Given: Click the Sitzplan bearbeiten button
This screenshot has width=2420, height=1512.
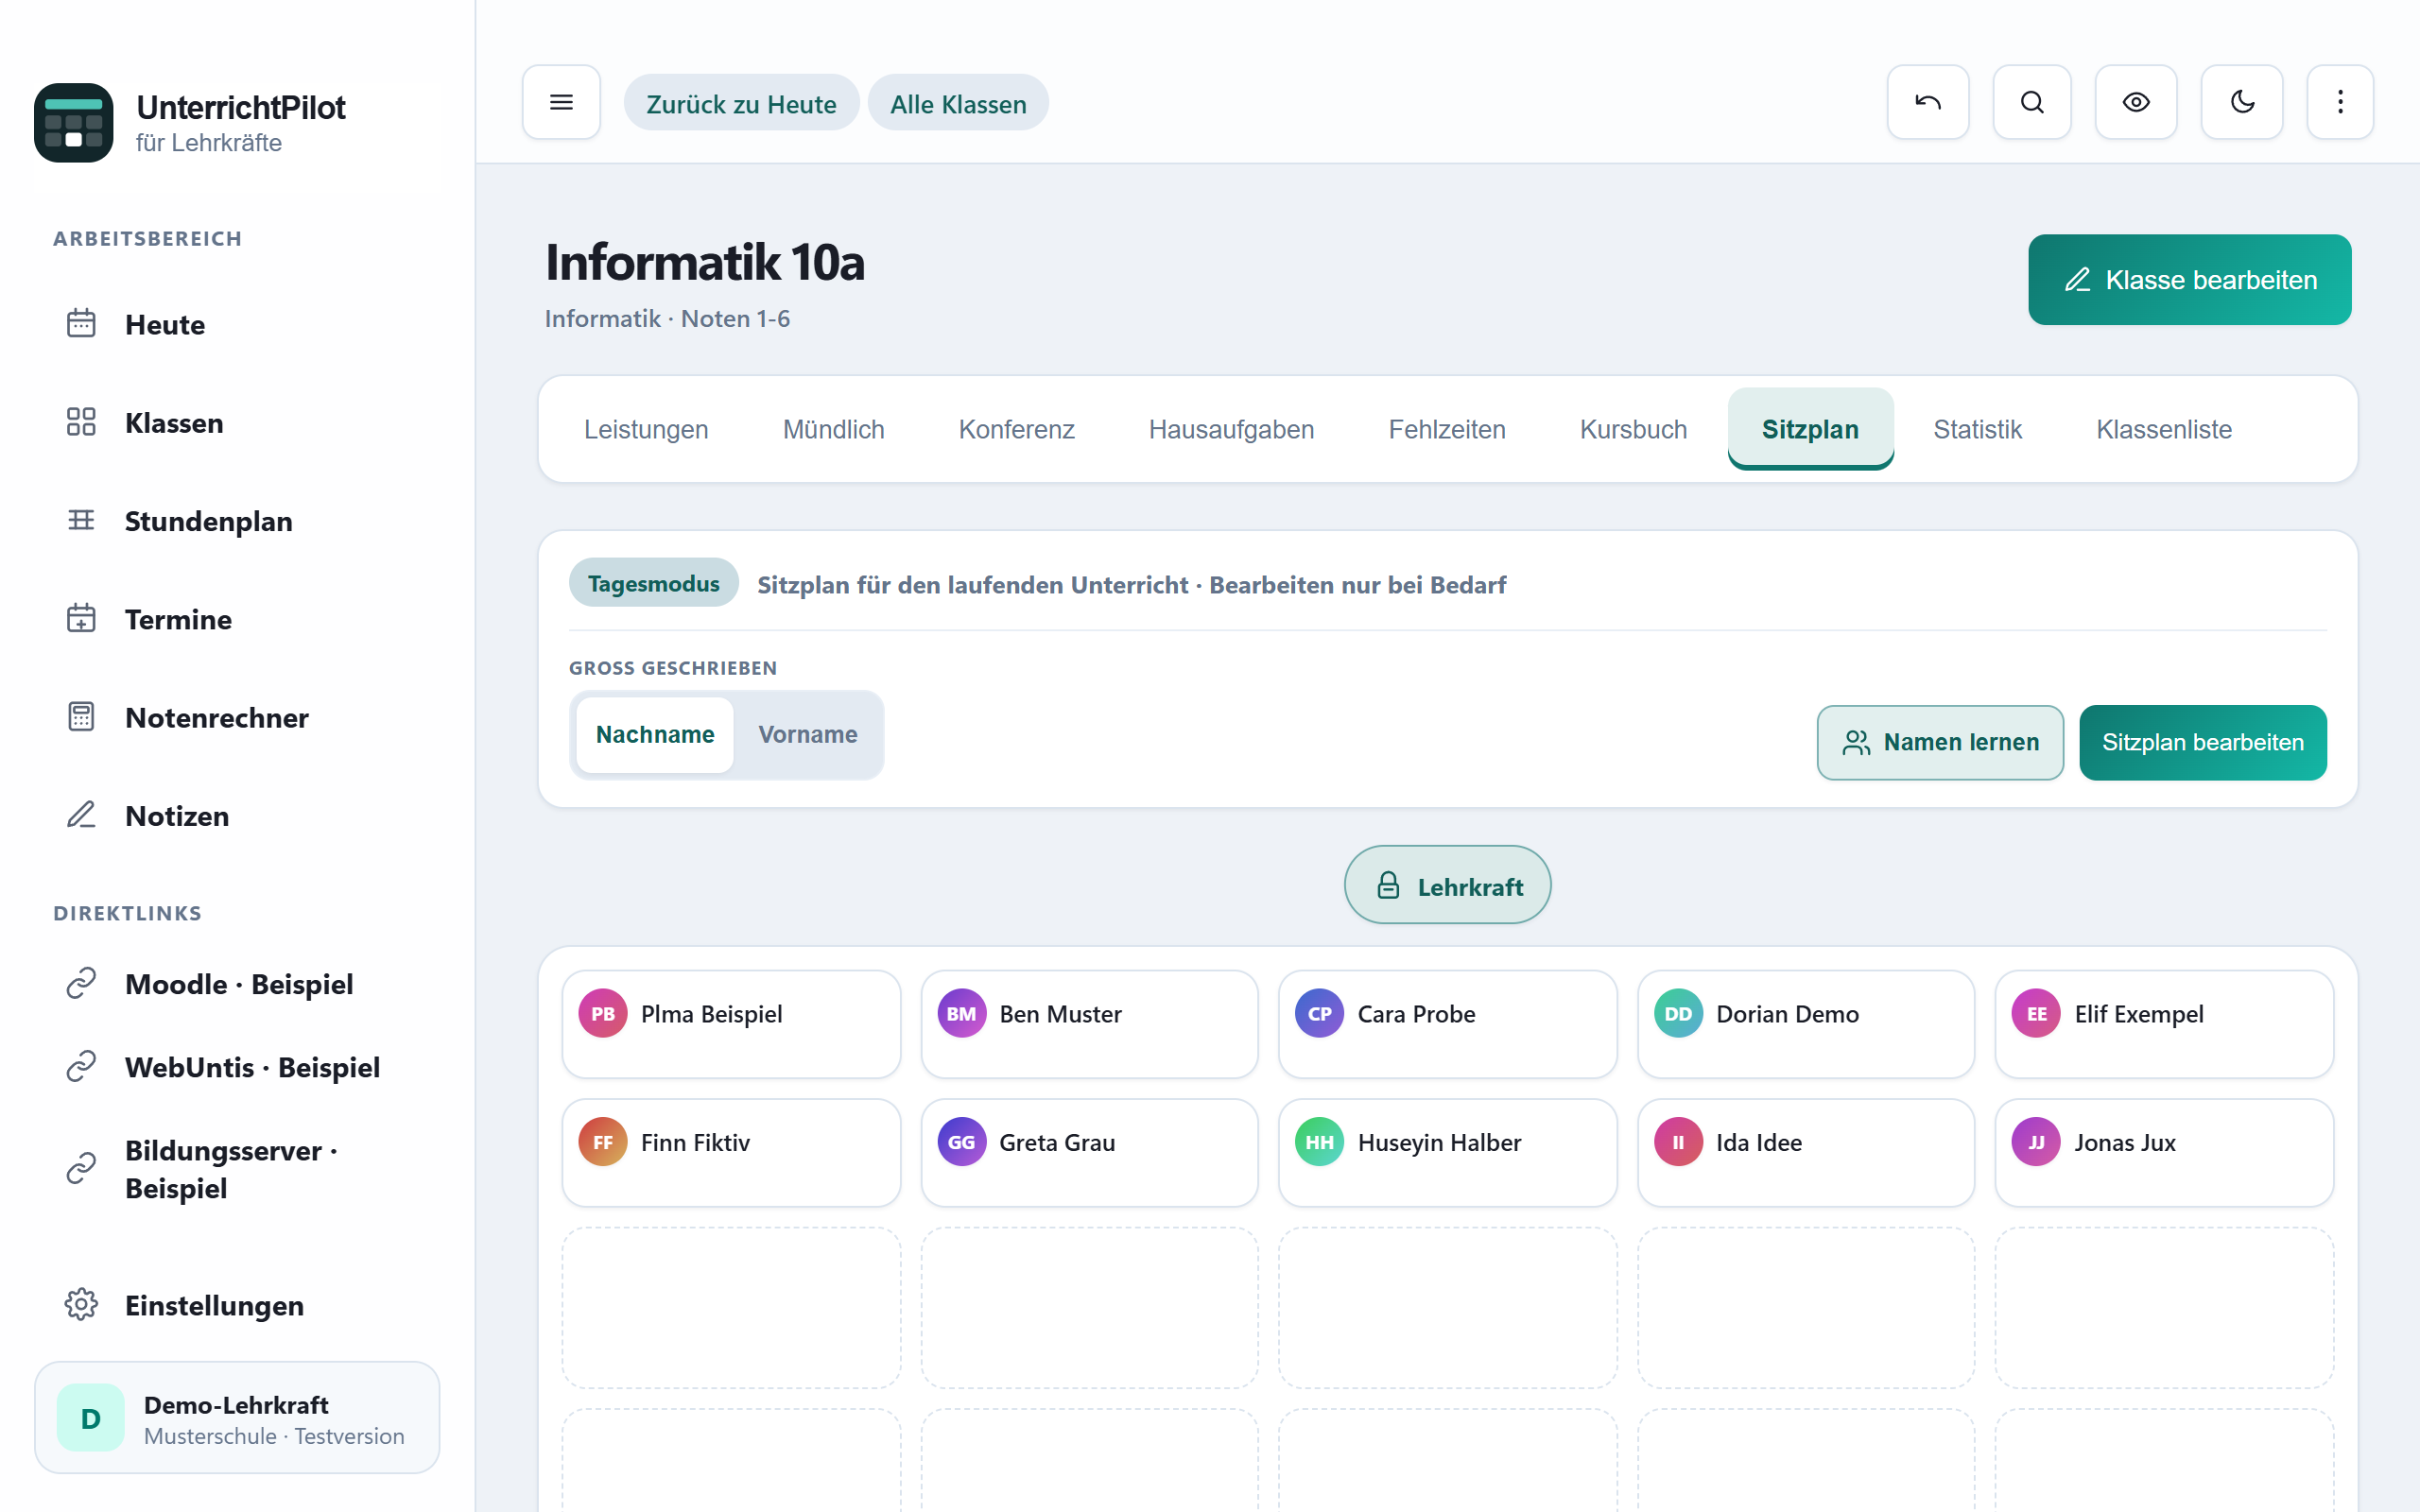Looking at the screenshot, I should [x=2203, y=742].
